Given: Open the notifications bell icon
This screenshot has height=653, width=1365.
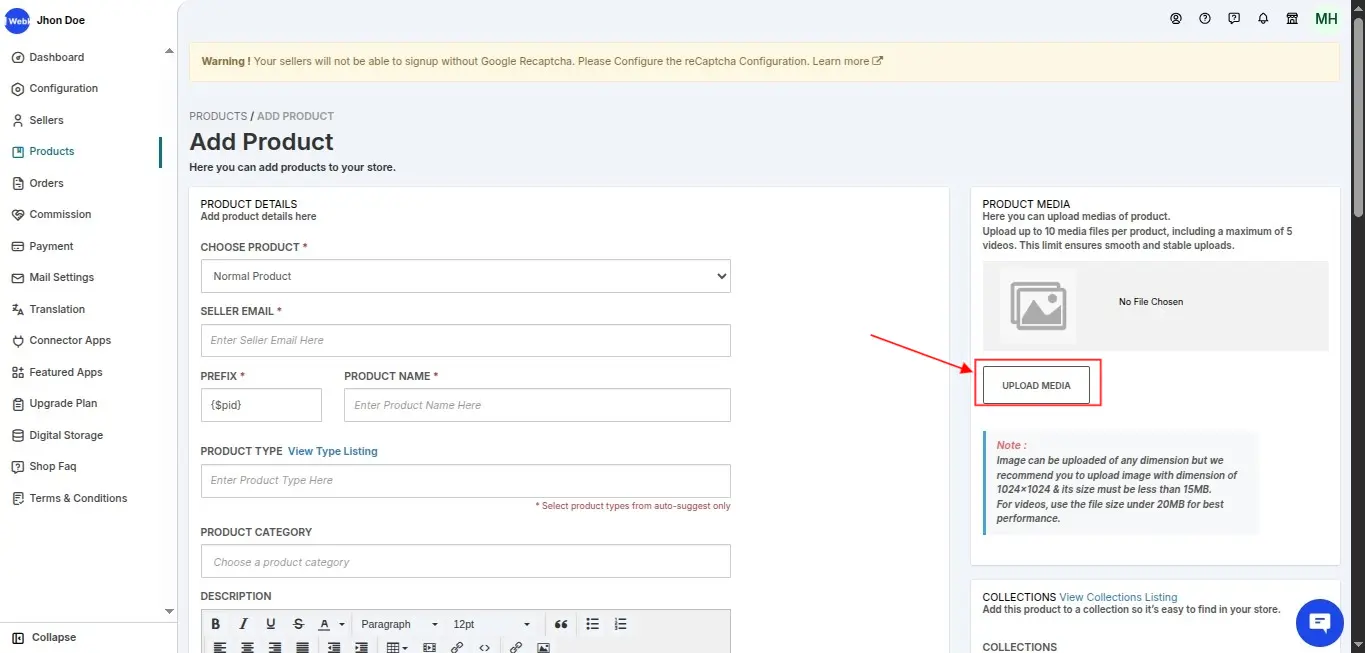Looking at the screenshot, I should [1263, 19].
